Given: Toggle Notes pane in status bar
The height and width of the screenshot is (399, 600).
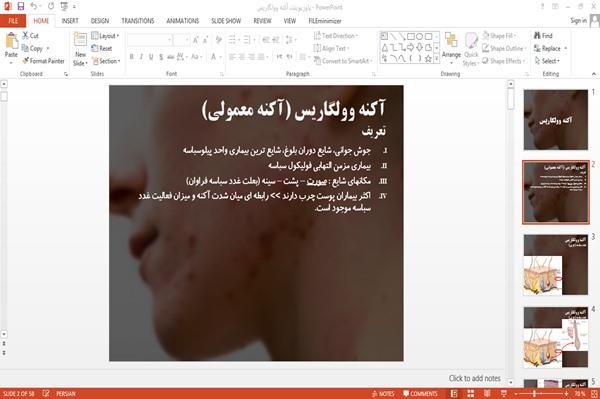Looking at the screenshot, I should pos(383,393).
